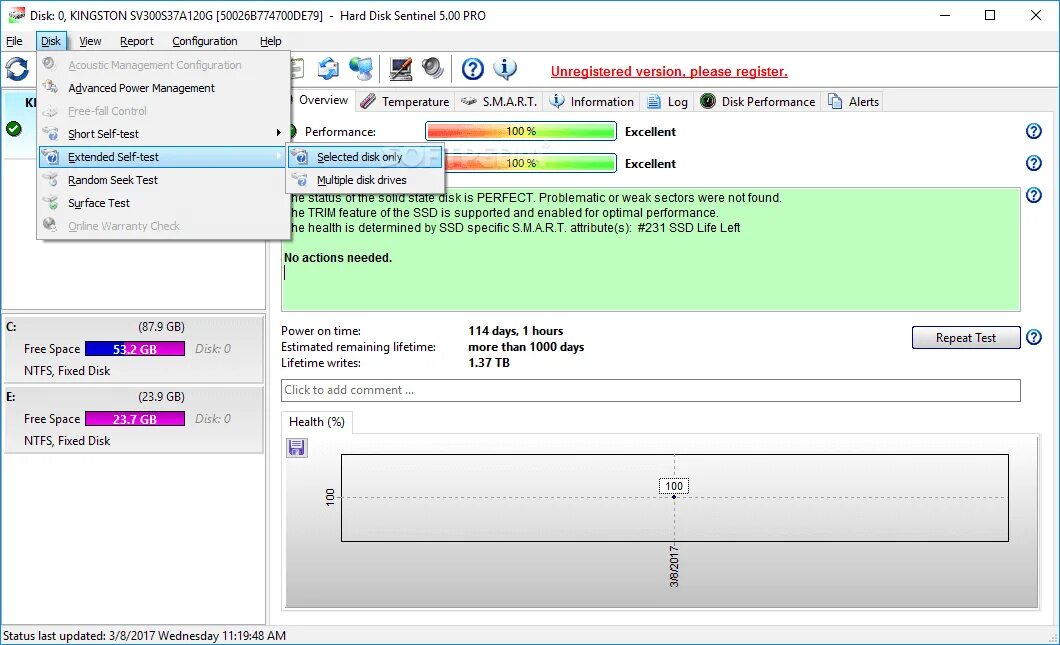This screenshot has height=645, width=1060.
Task: Click the laptop configuration toolbar icon
Action: pos(400,68)
